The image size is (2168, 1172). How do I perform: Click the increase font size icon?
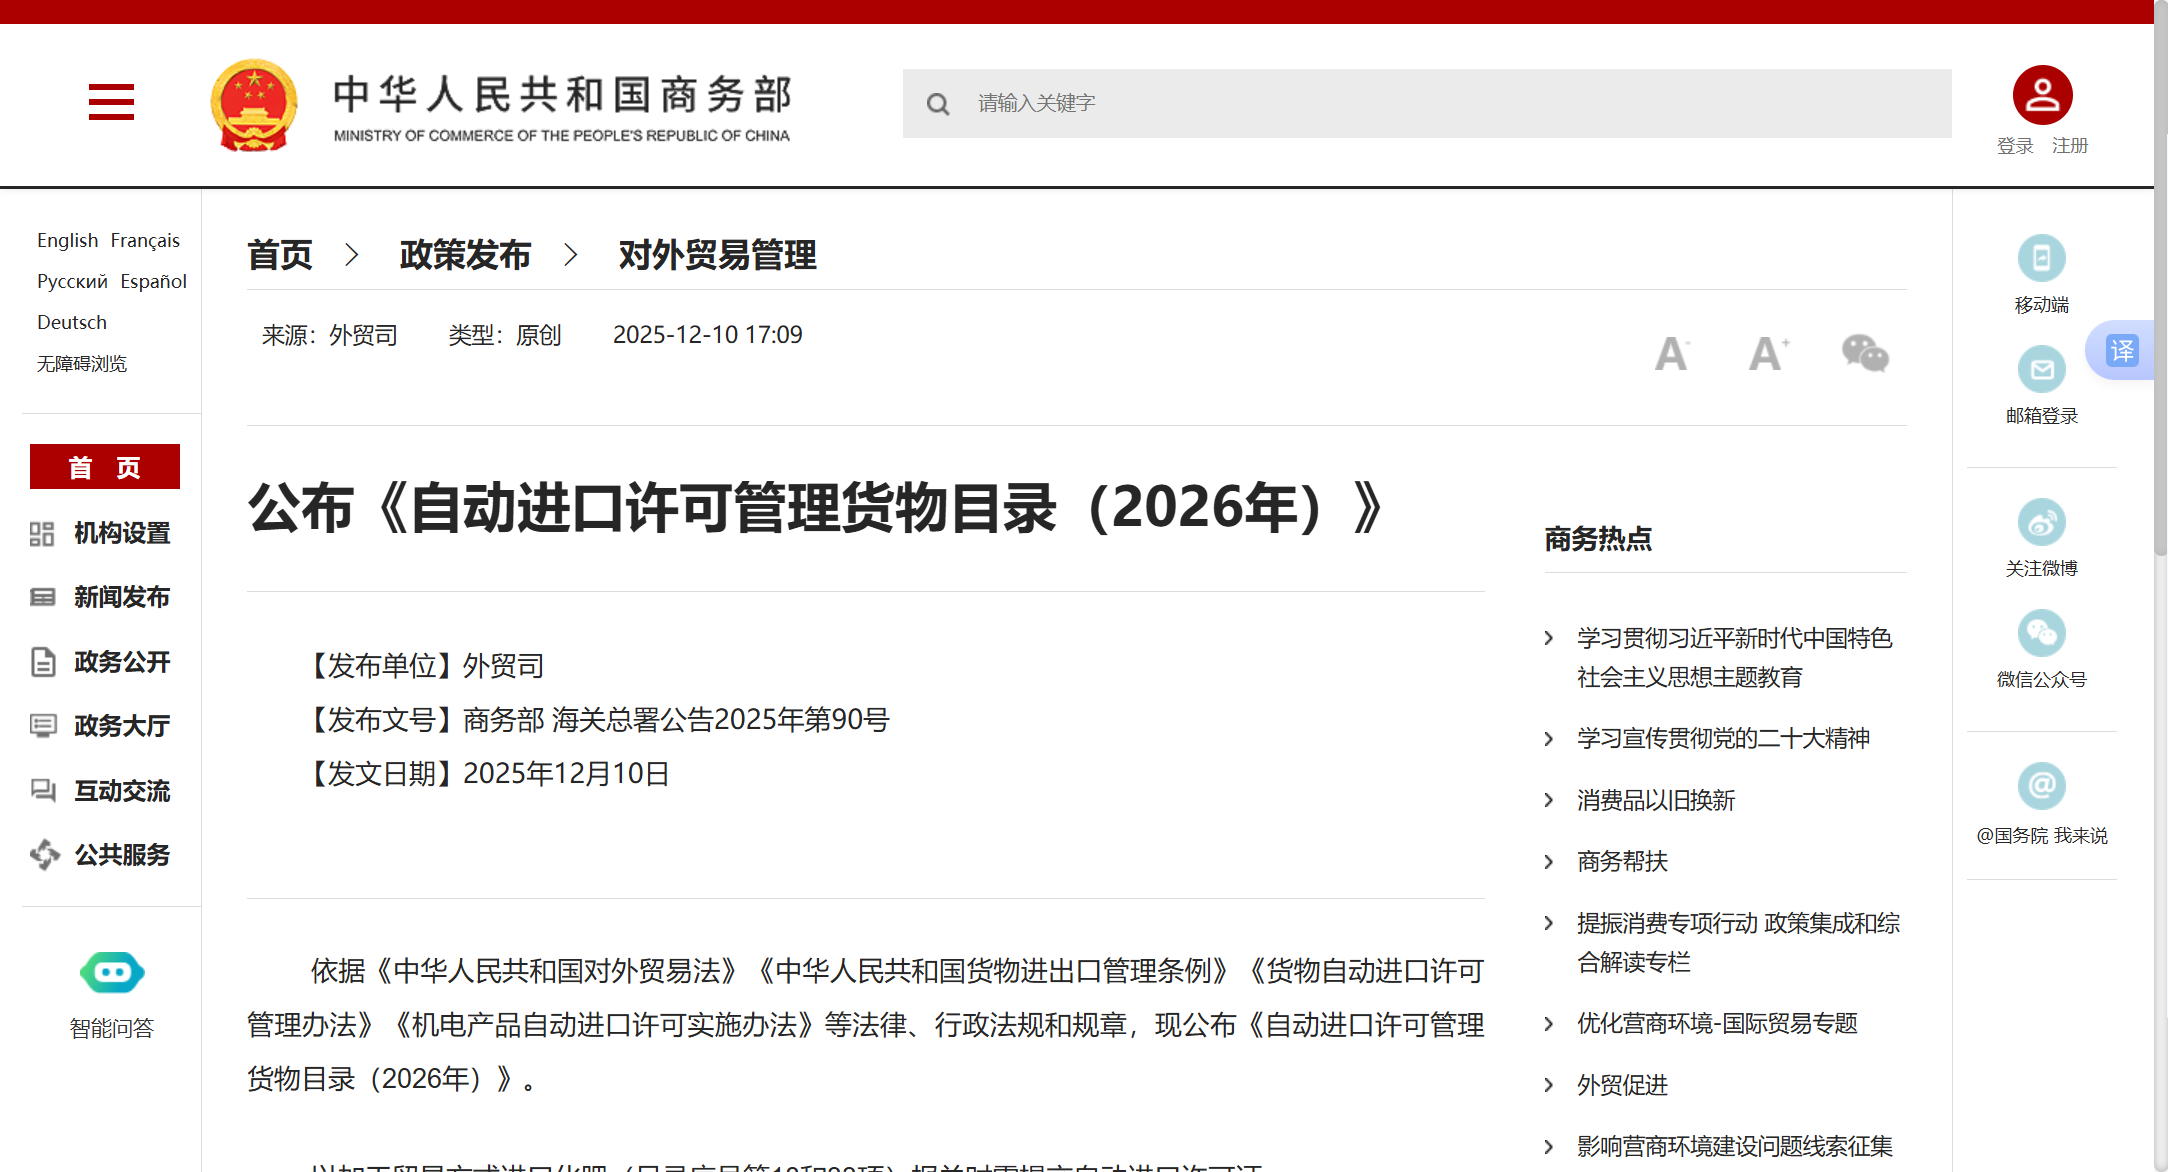(x=1768, y=354)
